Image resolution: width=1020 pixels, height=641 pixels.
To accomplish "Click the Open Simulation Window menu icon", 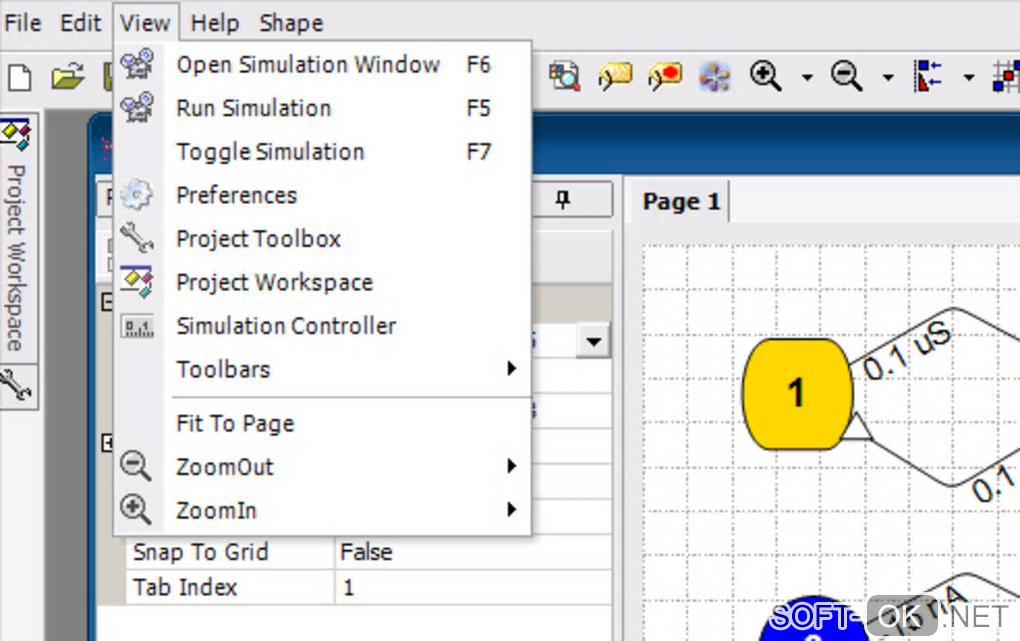I will point(137,64).
